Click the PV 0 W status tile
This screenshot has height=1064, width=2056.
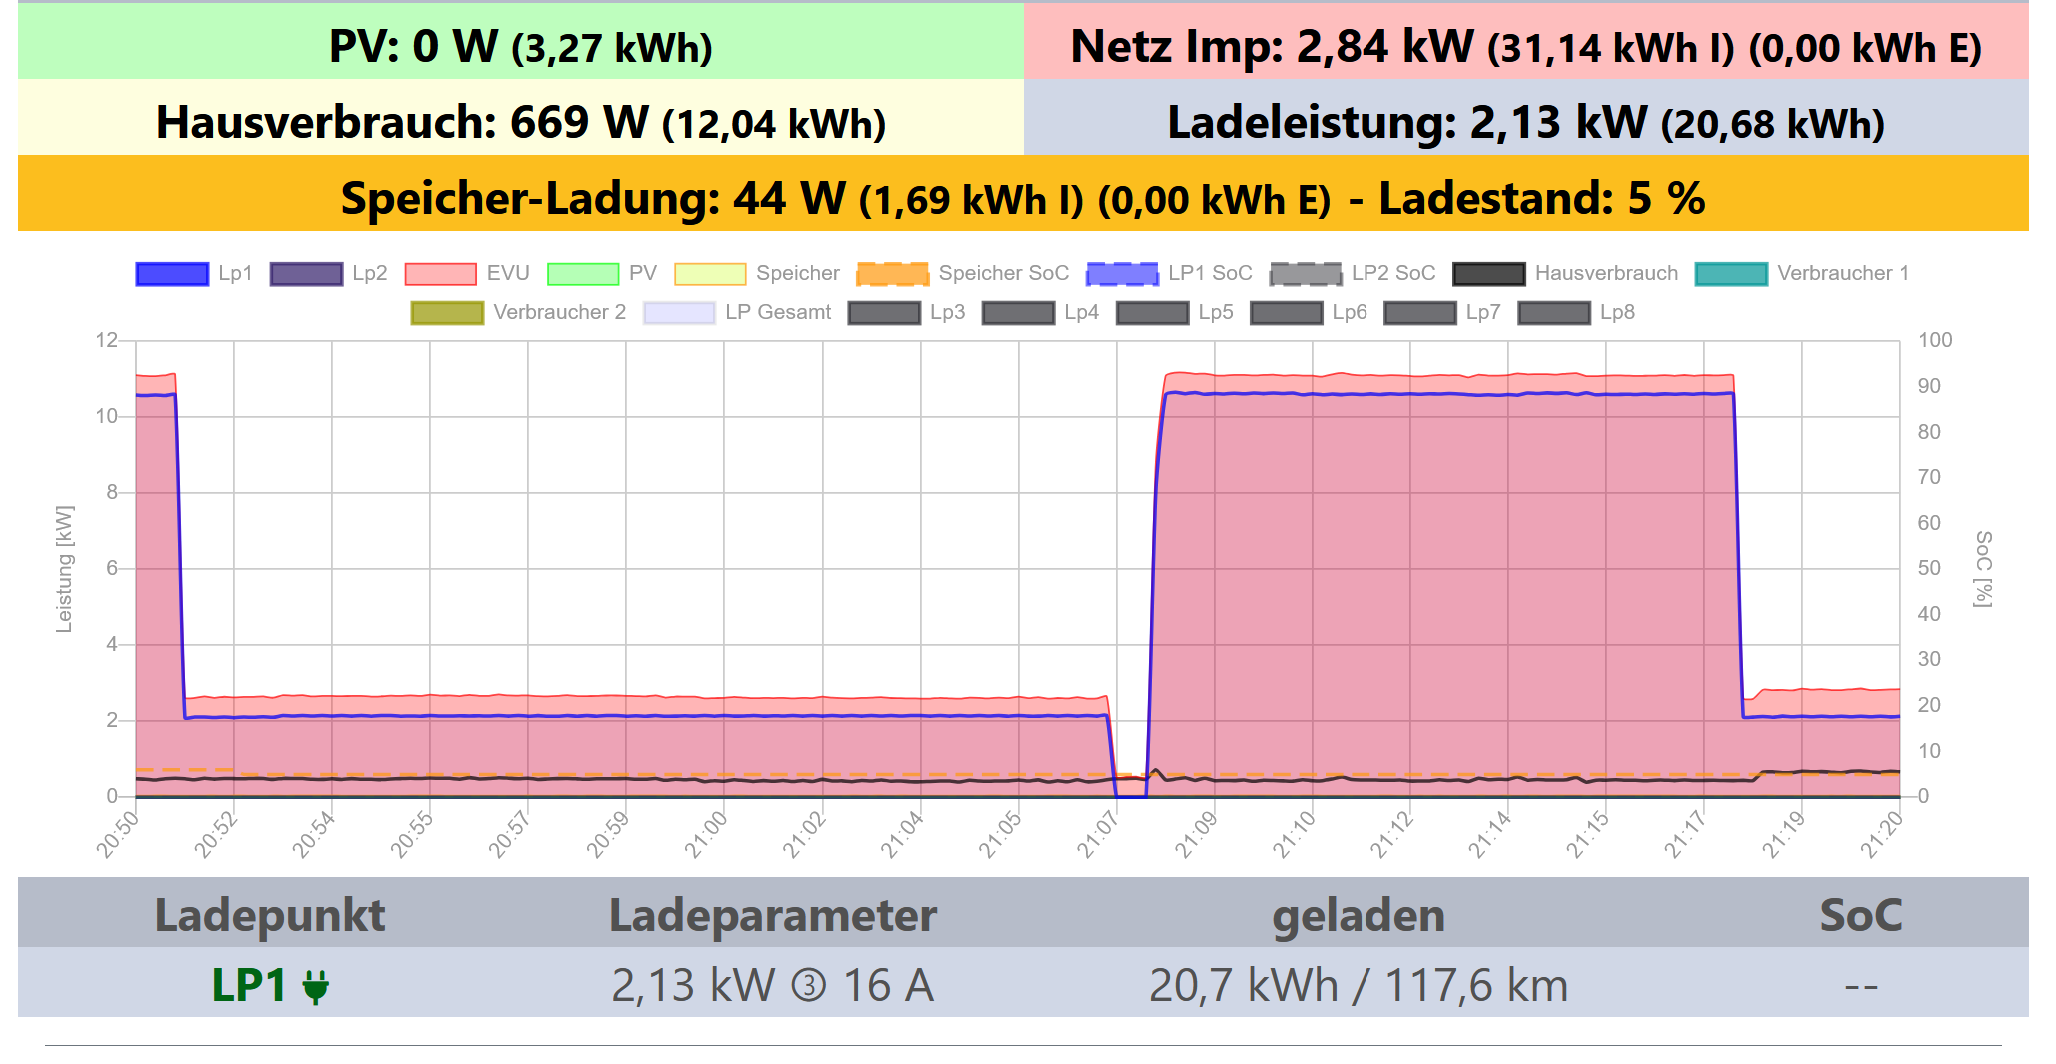[520, 46]
